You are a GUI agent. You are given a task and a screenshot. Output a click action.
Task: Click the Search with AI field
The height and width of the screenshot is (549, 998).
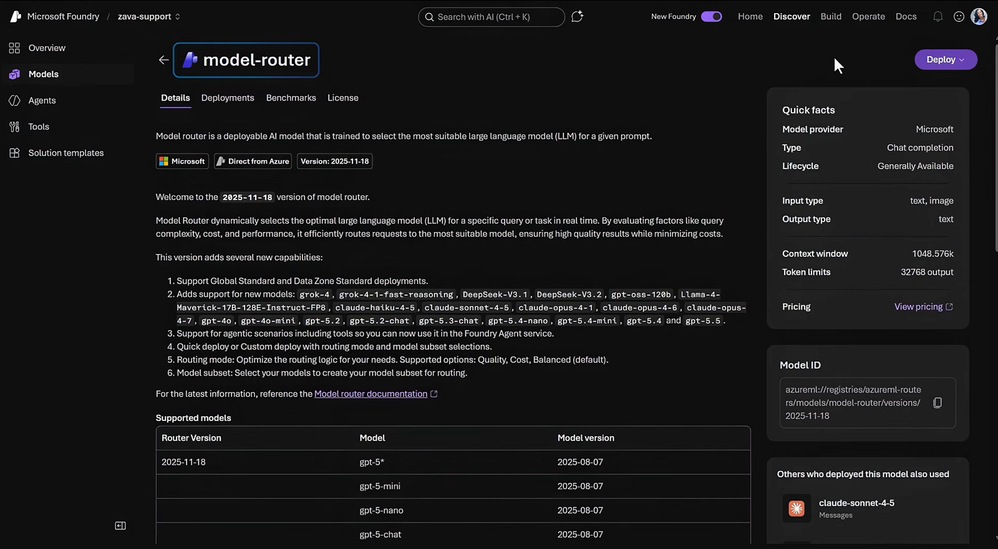pyautogui.click(x=491, y=17)
